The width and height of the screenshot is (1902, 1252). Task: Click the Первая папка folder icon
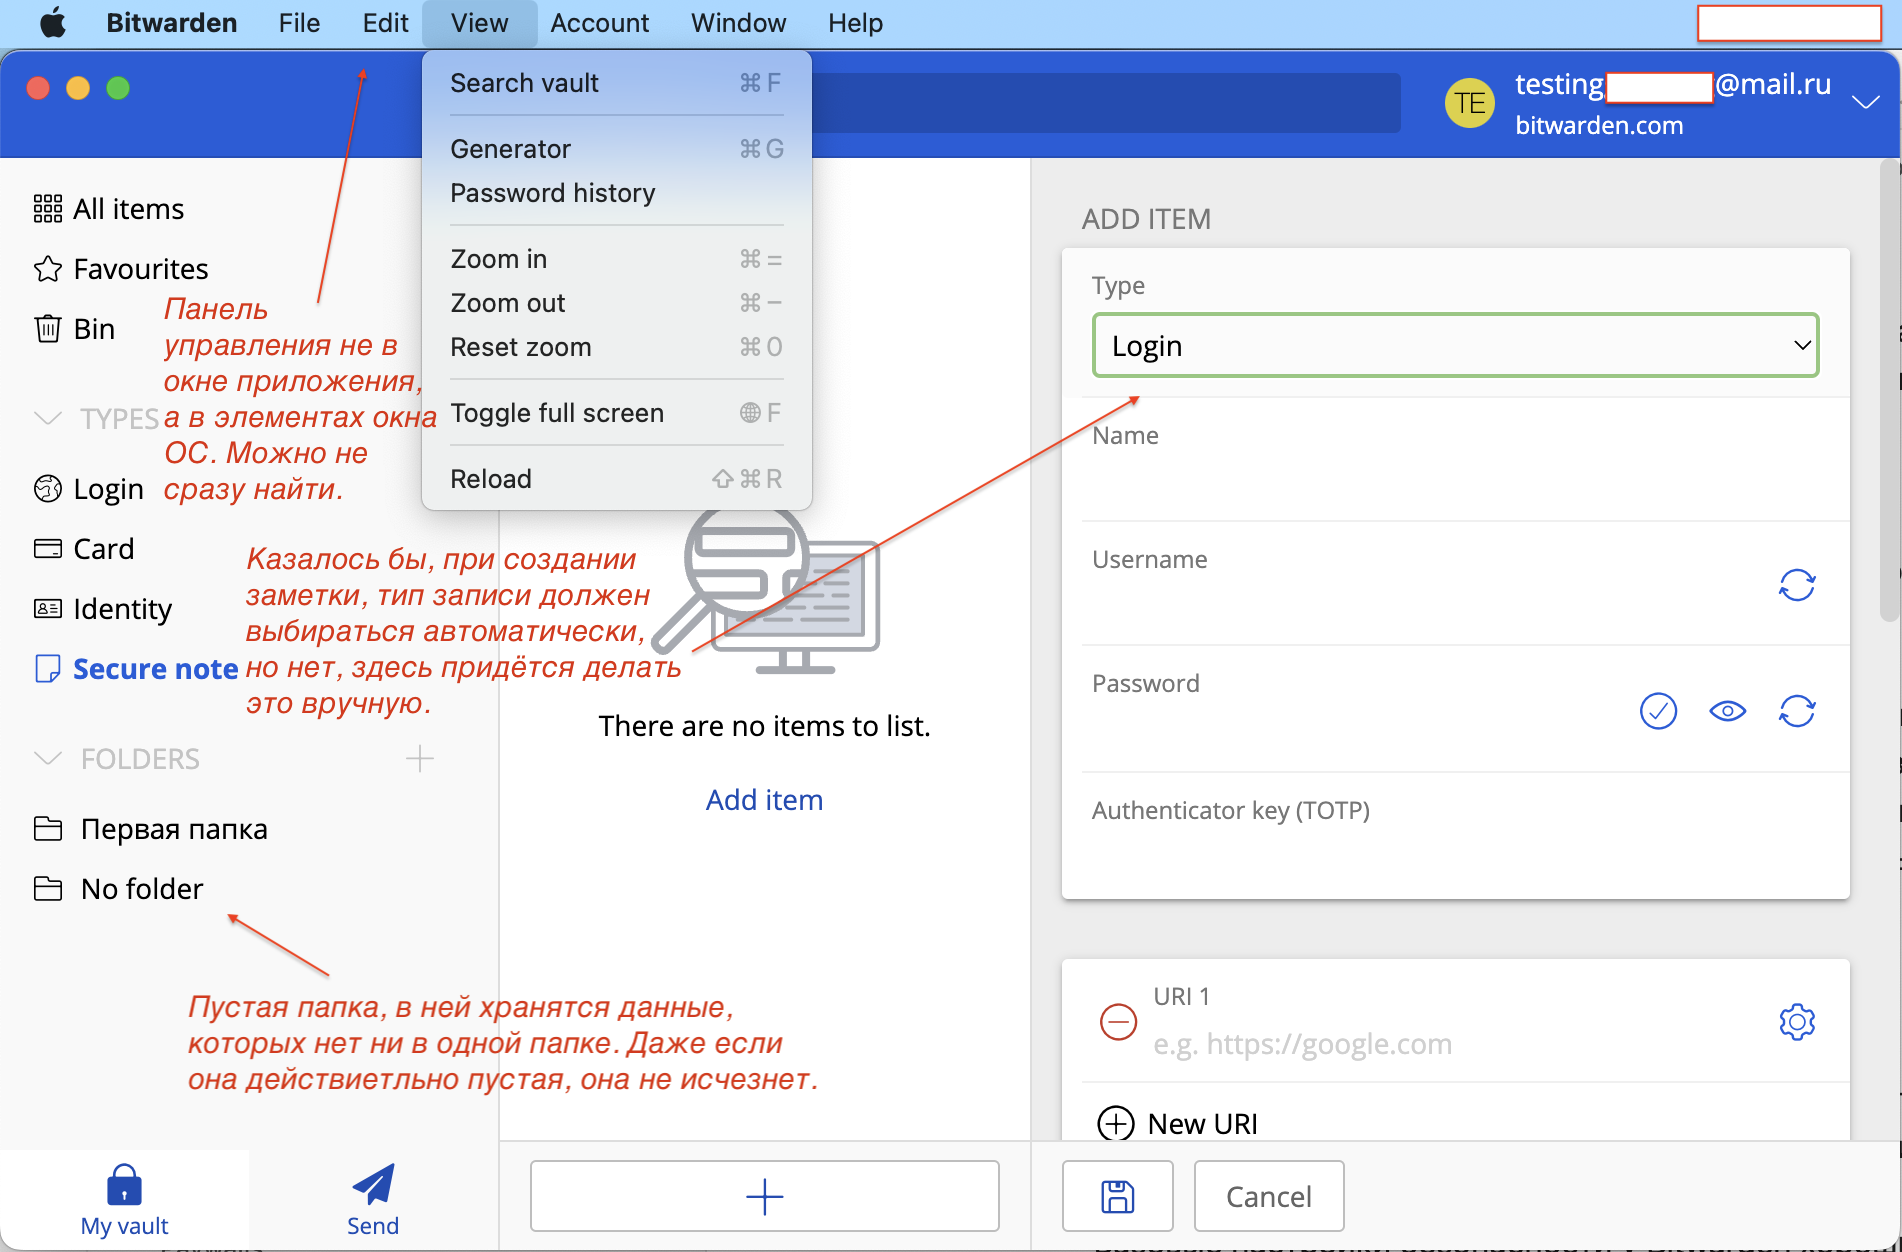(x=47, y=829)
